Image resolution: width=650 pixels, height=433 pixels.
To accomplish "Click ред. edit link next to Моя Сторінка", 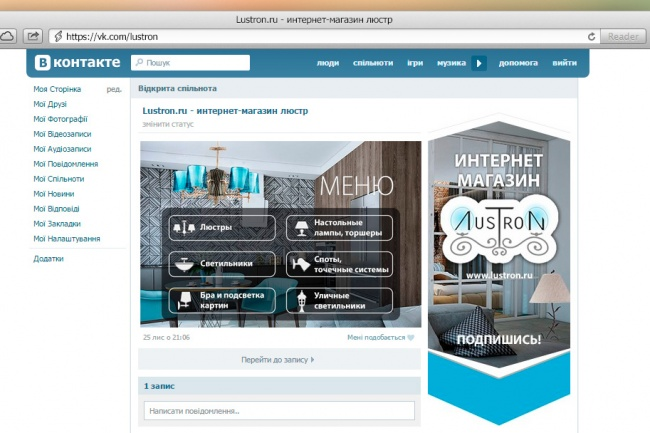I will (x=114, y=89).
